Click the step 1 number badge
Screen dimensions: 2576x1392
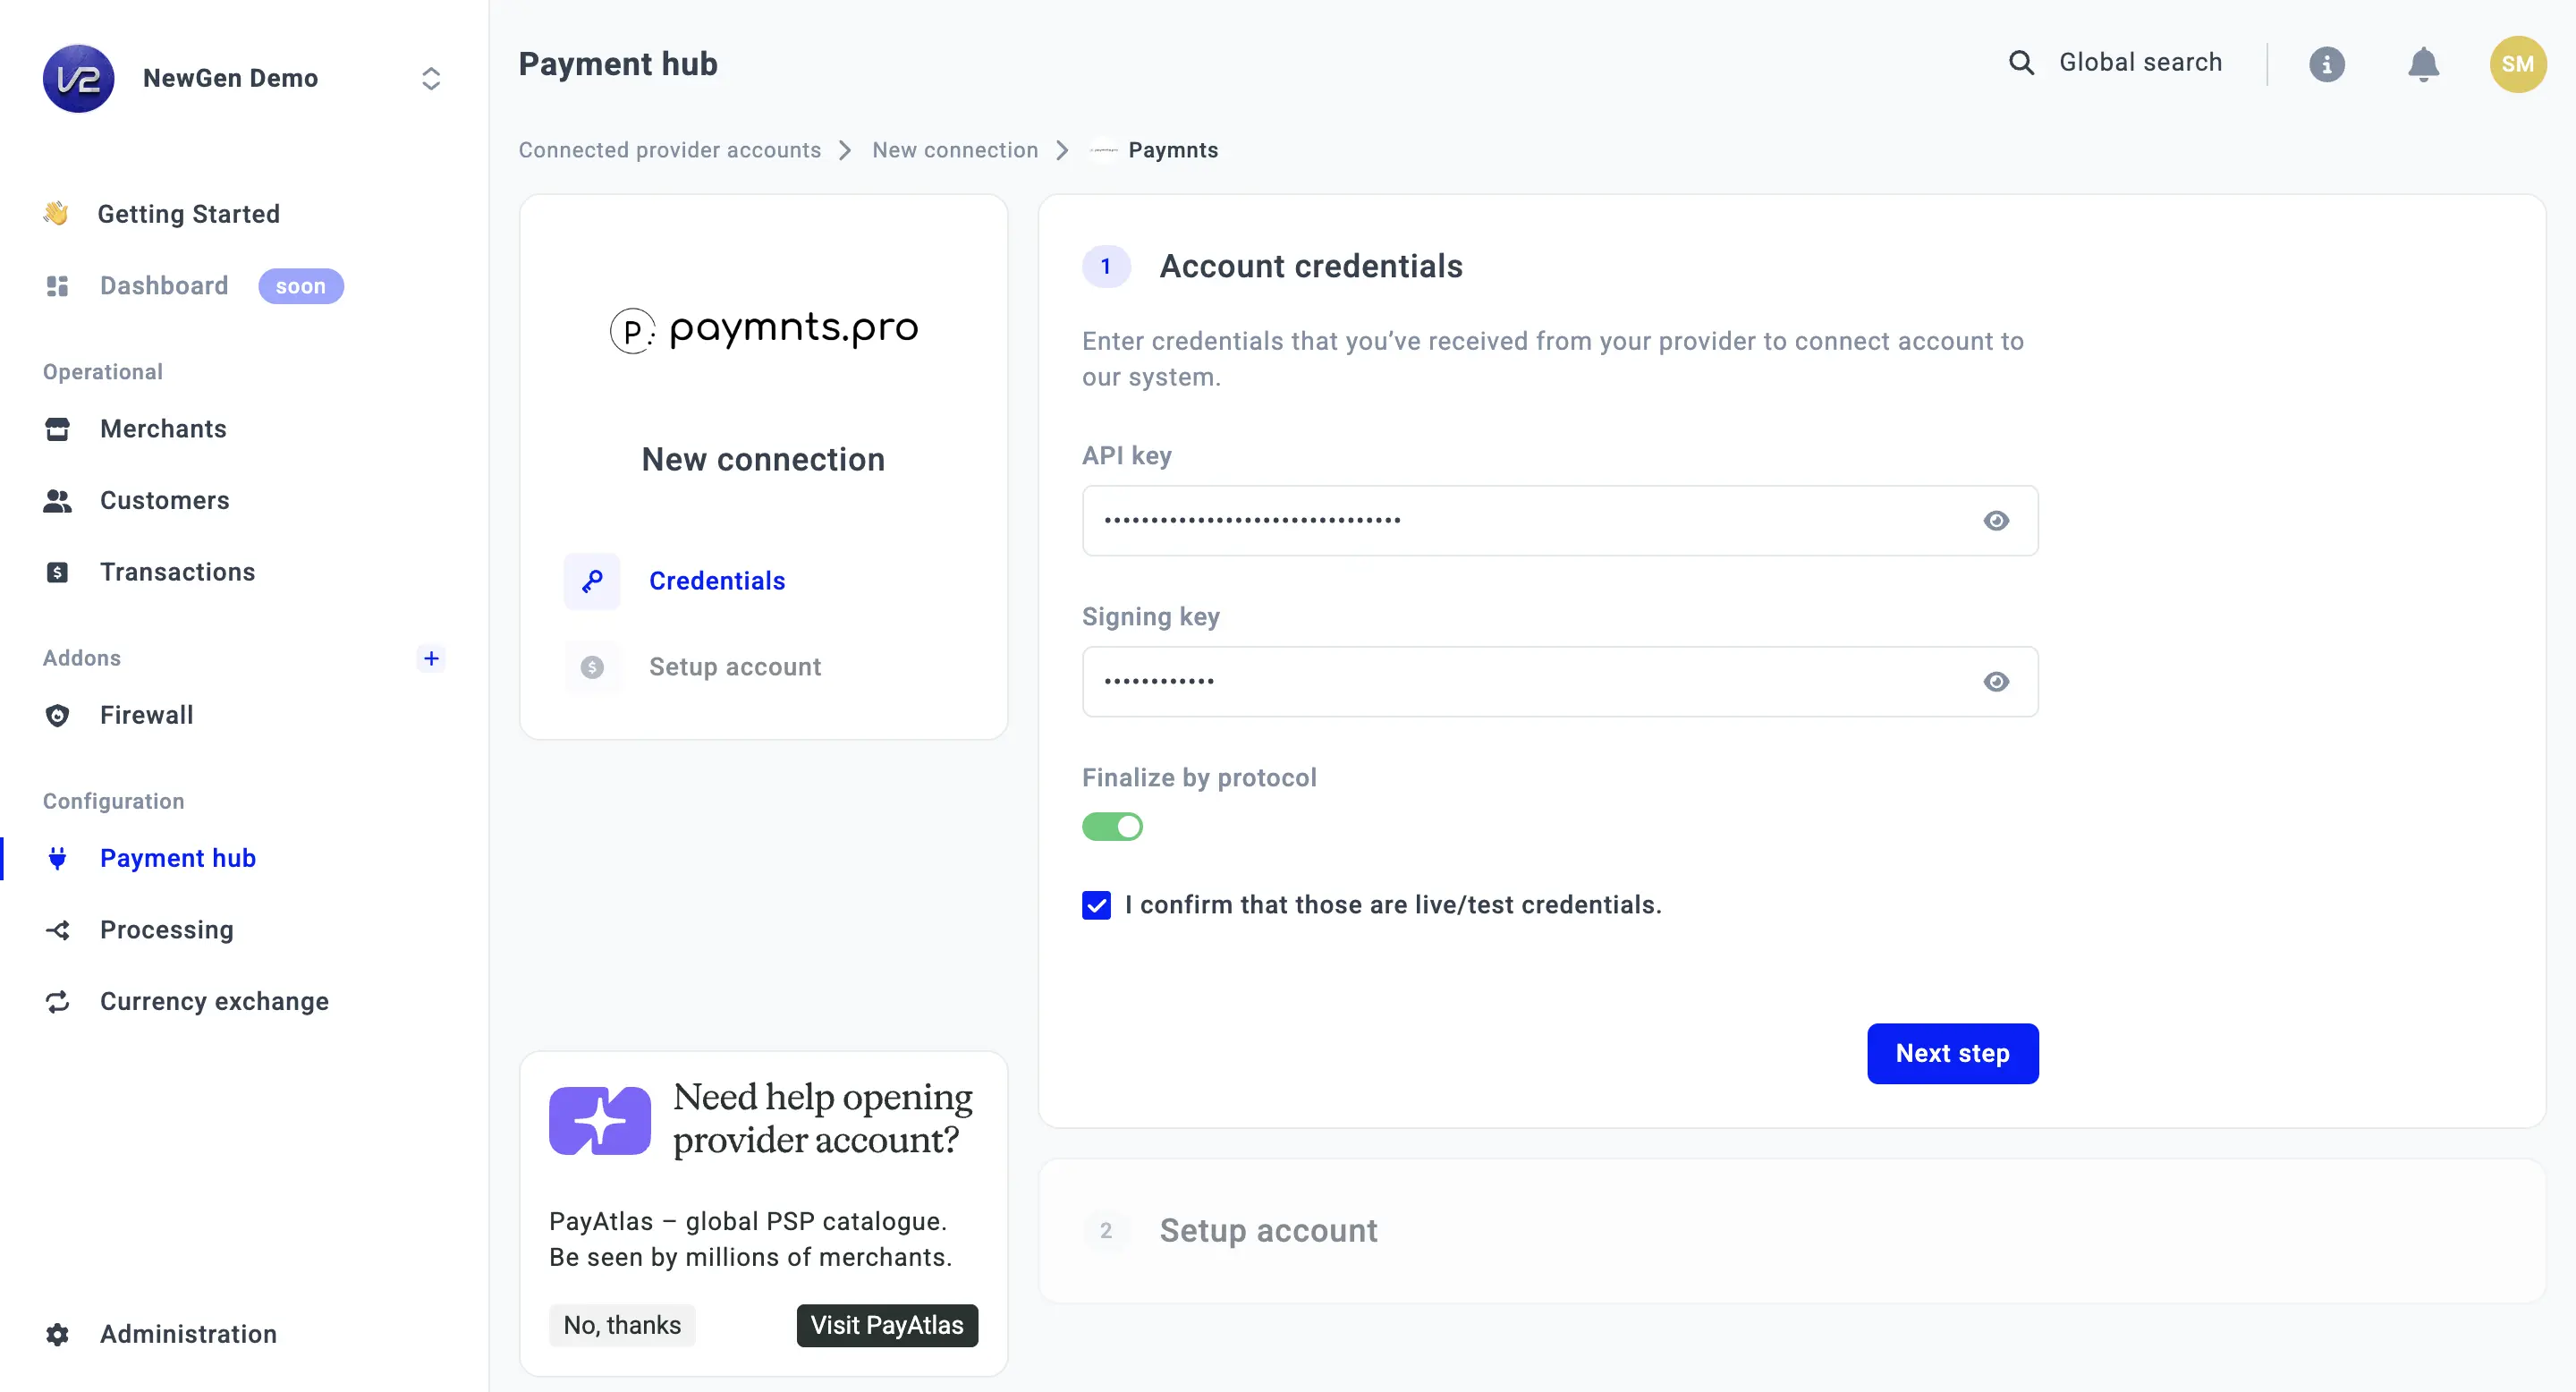(1106, 266)
